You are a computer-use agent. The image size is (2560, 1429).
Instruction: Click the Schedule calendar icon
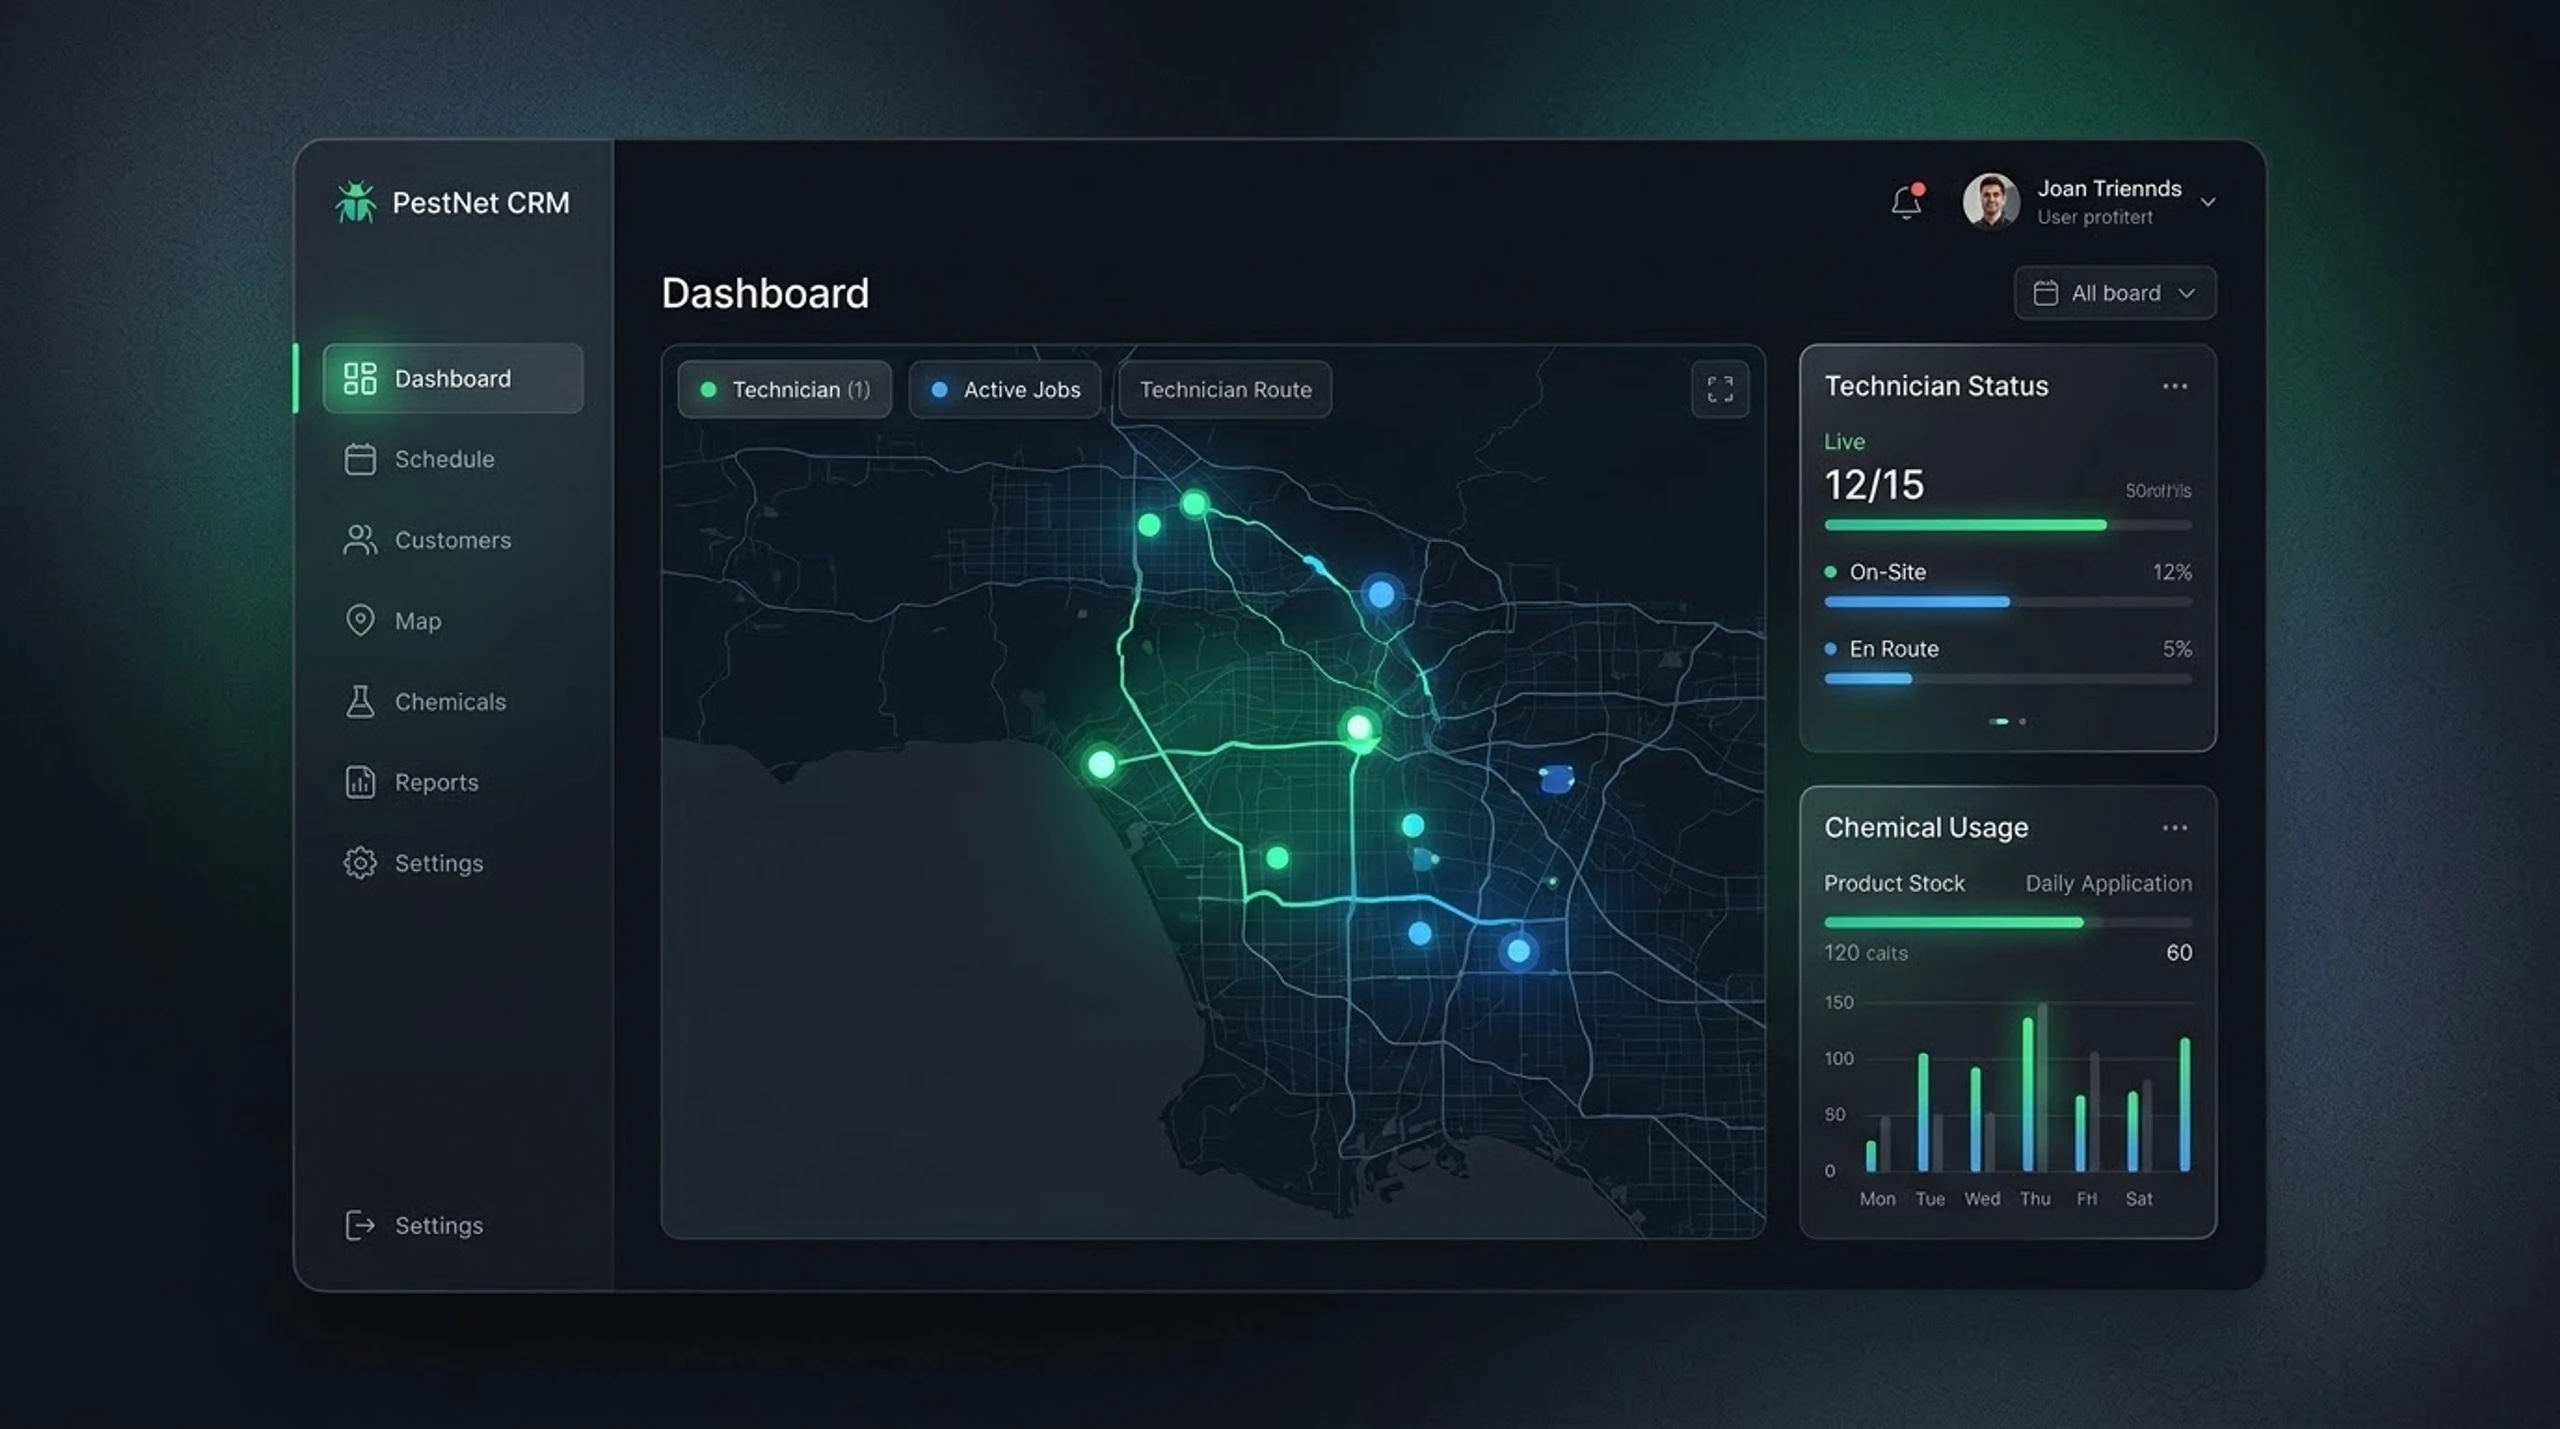click(x=360, y=459)
